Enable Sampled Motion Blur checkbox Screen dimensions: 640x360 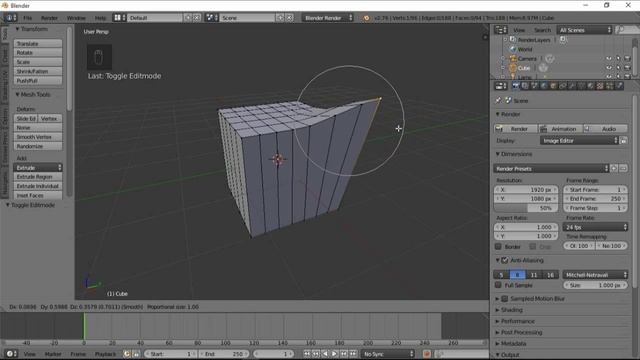(x=505, y=298)
